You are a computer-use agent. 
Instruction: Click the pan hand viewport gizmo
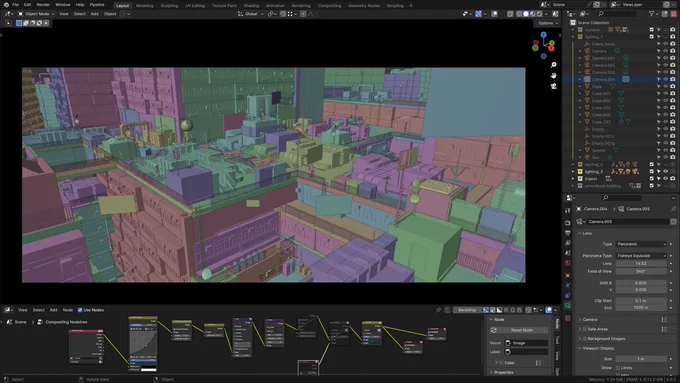coord(553,75)
